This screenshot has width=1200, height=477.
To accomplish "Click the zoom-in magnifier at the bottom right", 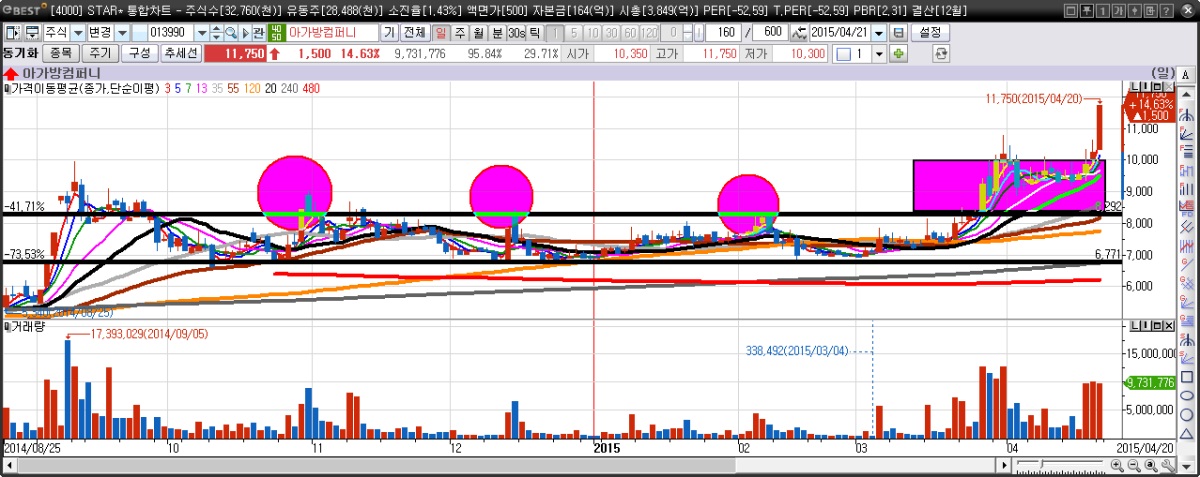I will [1117, 465].
